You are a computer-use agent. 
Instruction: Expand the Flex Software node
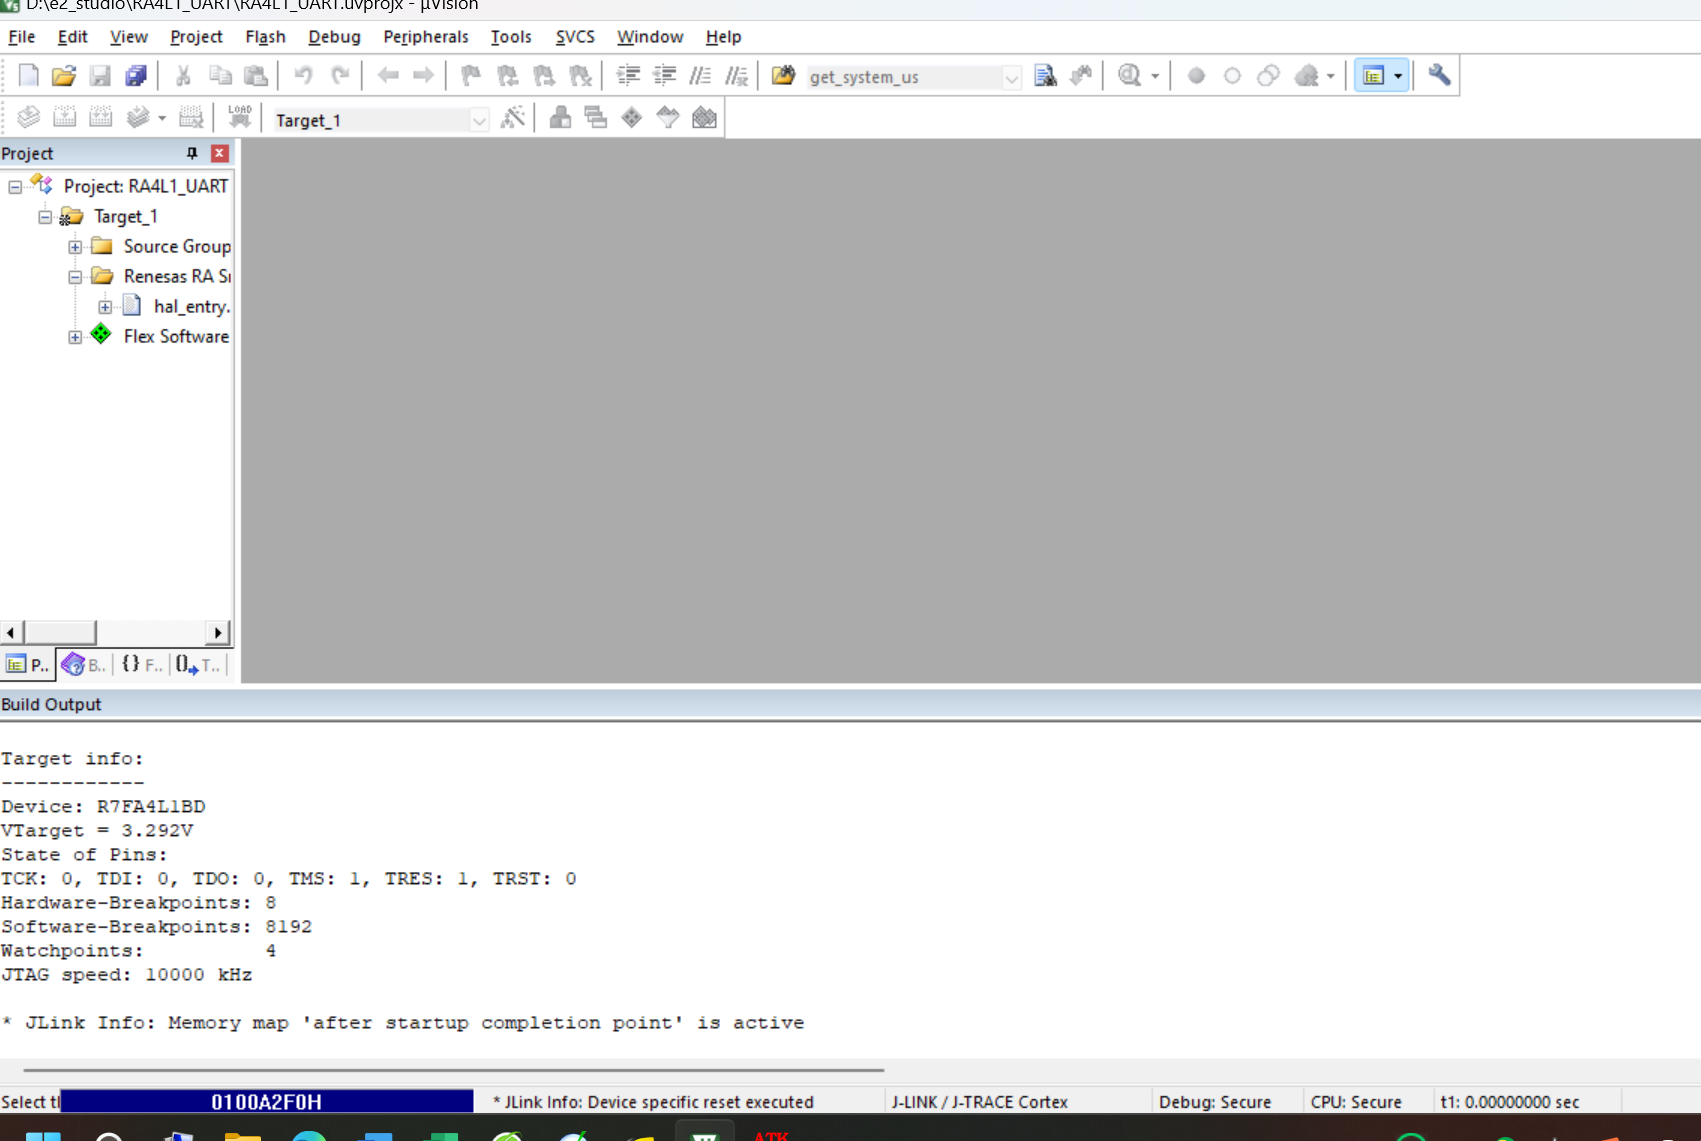(x=75, y=337)
